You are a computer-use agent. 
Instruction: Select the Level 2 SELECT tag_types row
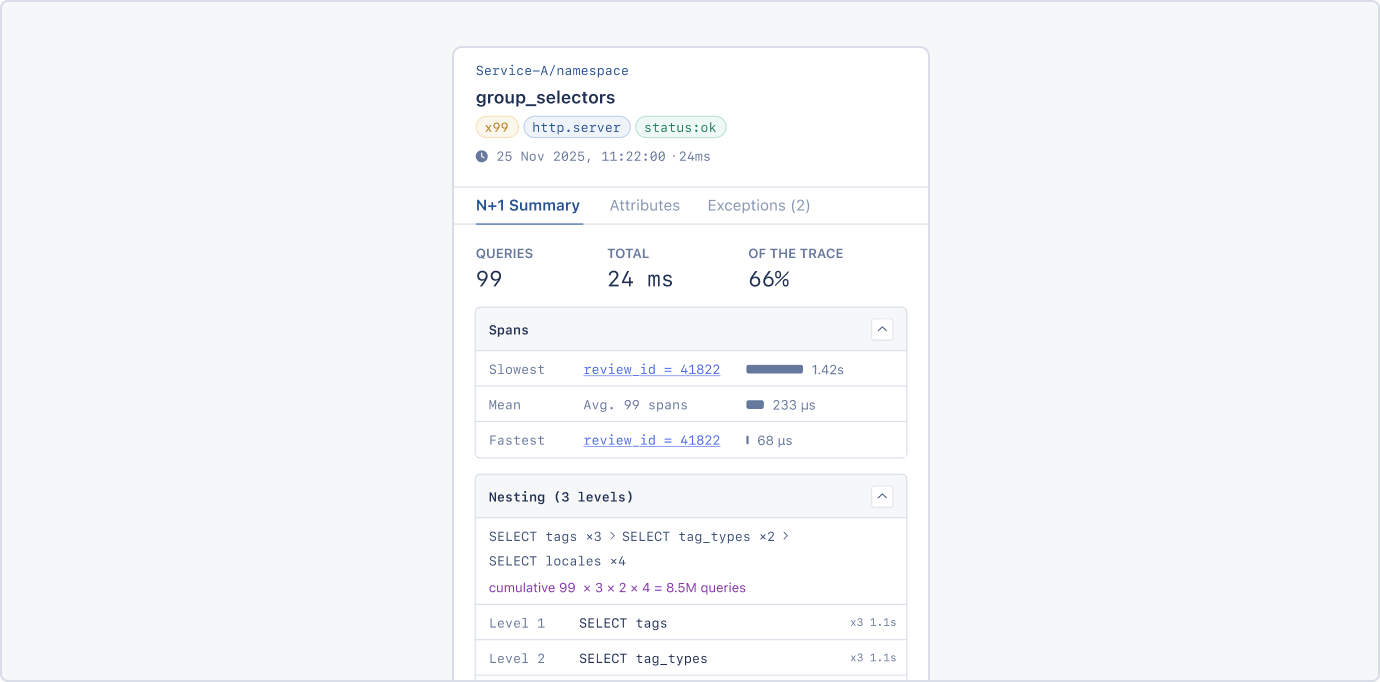click(x=691, y=658)
